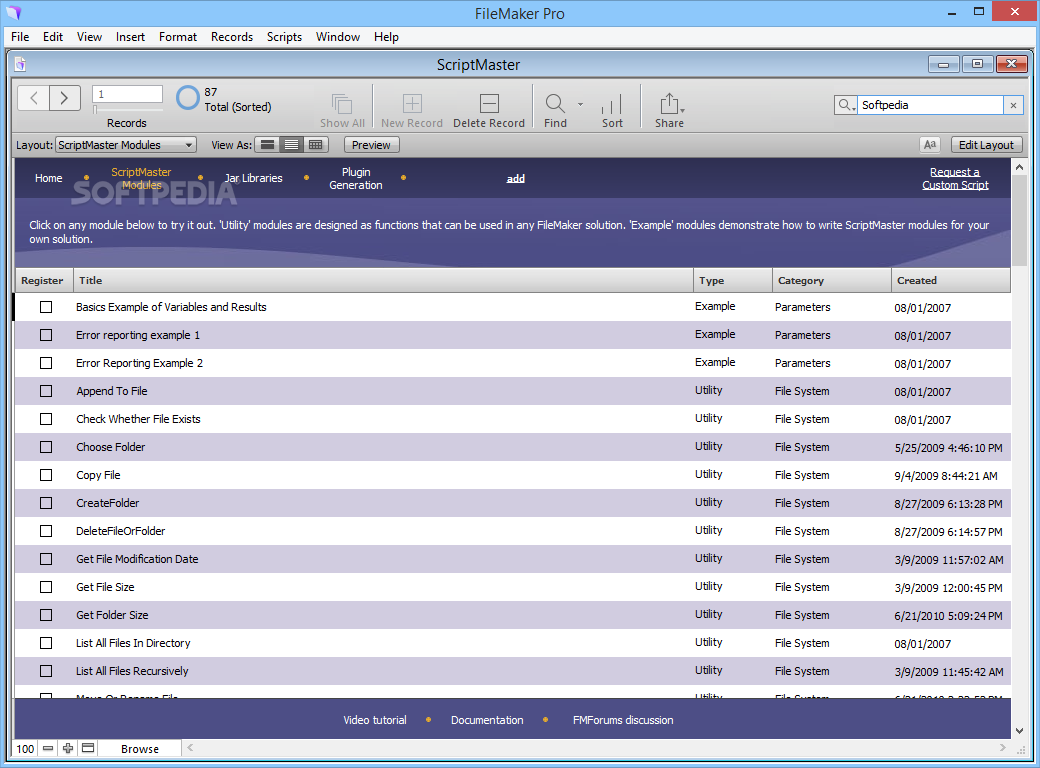Click Show All toolbar icon
The height and width of the screenshot is (768, 1040).
342,104
